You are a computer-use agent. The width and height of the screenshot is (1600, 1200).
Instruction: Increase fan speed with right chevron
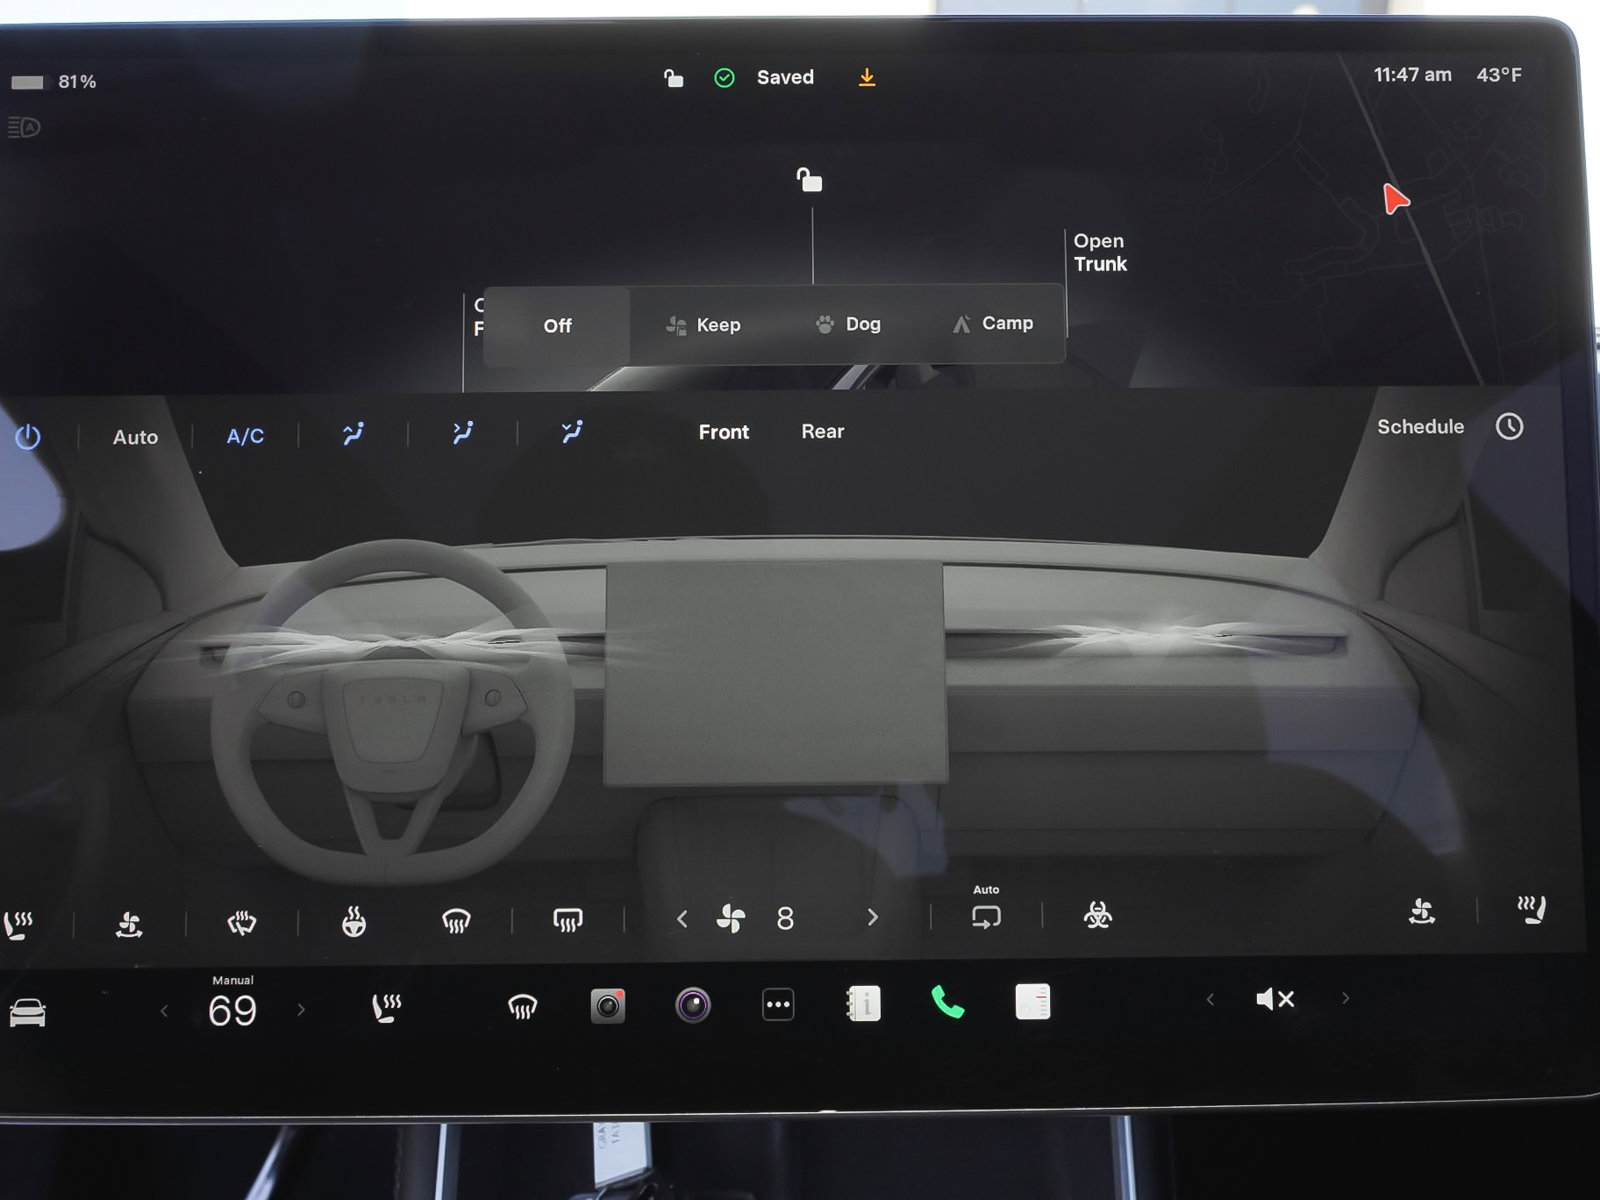pyautogui.click(x=872, y=918)
